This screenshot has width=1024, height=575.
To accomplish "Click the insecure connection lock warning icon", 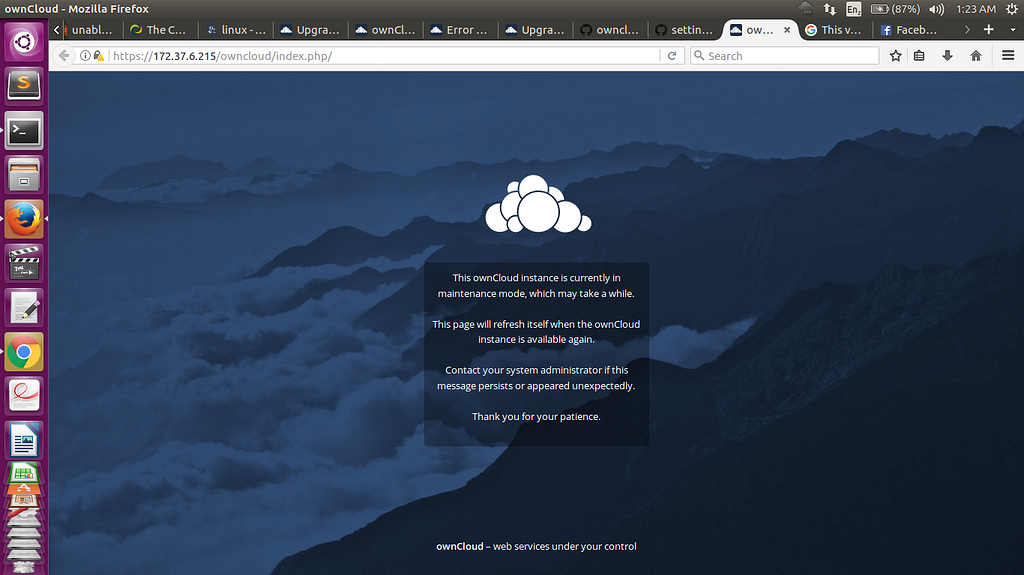I will click(99, 56).
